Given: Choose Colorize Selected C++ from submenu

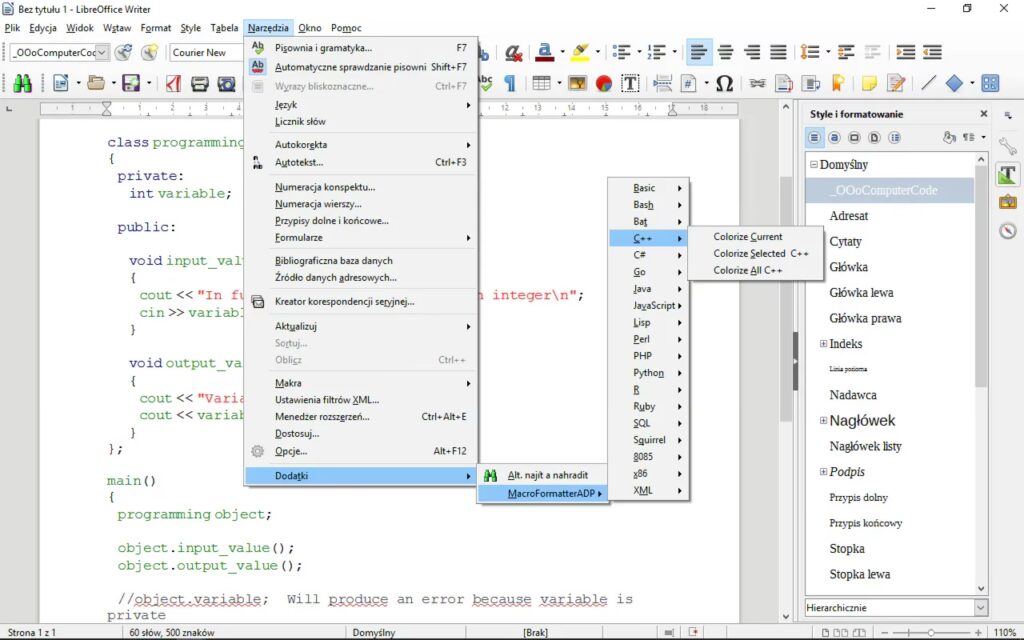Looking at the screenshot, I should click(760, 254).
